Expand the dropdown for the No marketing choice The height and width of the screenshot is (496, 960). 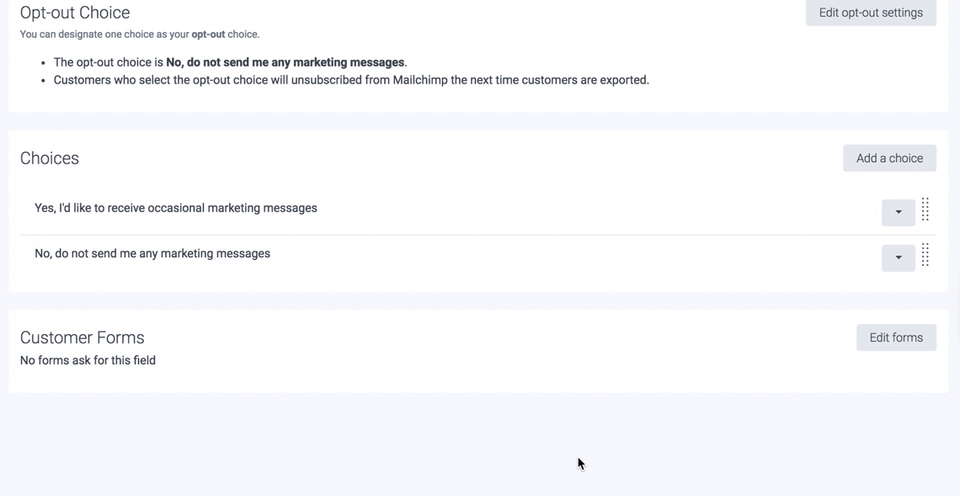tap(898, 258)
